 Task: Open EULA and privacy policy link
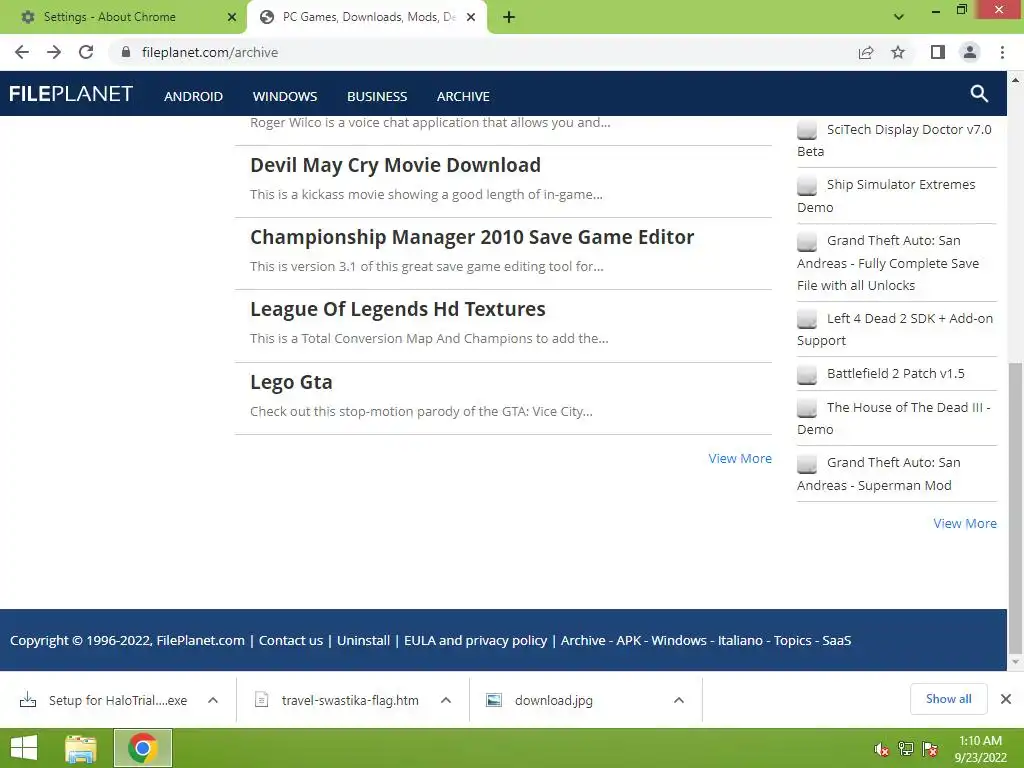475,640
